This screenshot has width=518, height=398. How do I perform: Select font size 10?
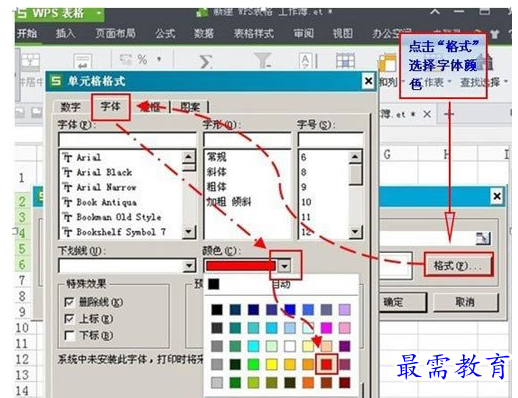[306, 202]
